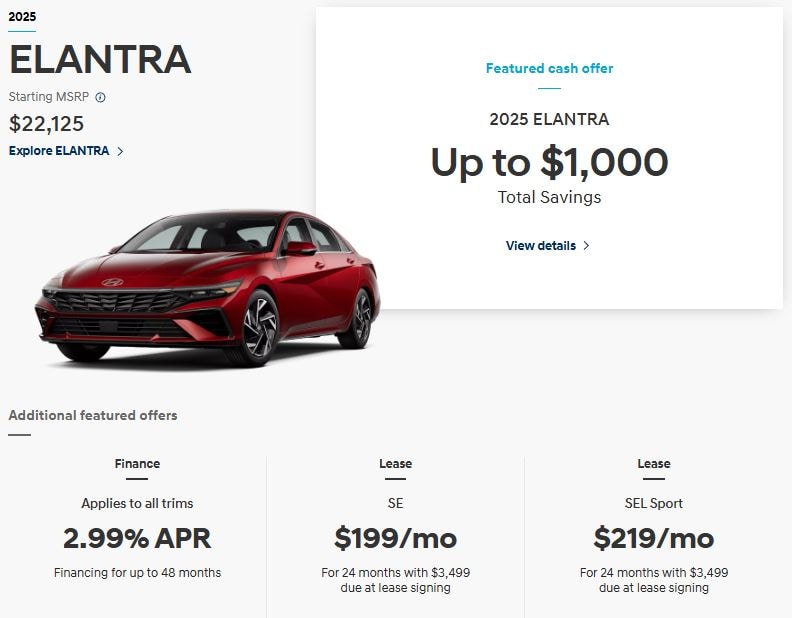
Task: Click the Financing for up to 48 months text
Action: tap(137, 573)
